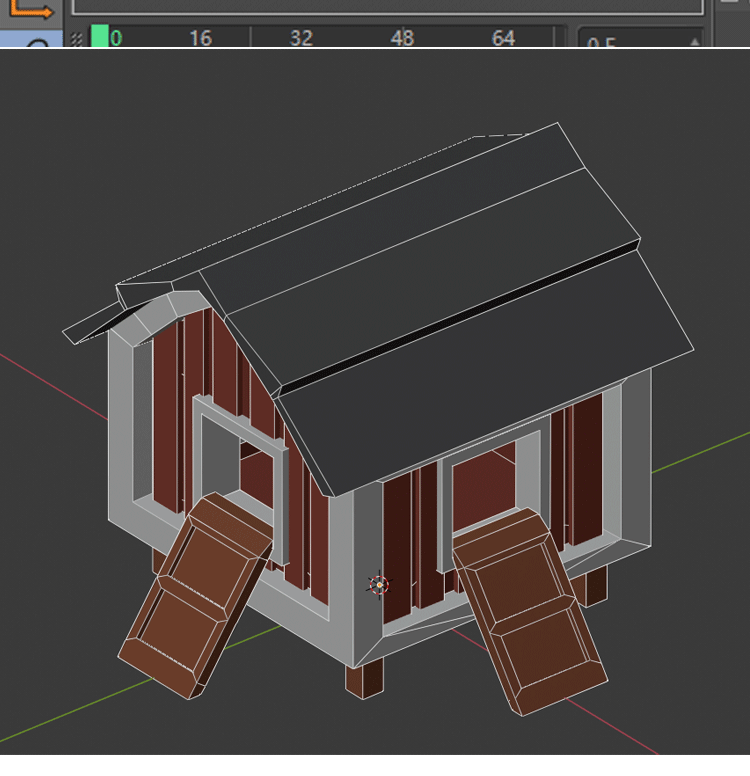Viewport: 750px width, 776px height.
Task: Jump to frame 32 on the timeline
Action: [x=301, y=39]
